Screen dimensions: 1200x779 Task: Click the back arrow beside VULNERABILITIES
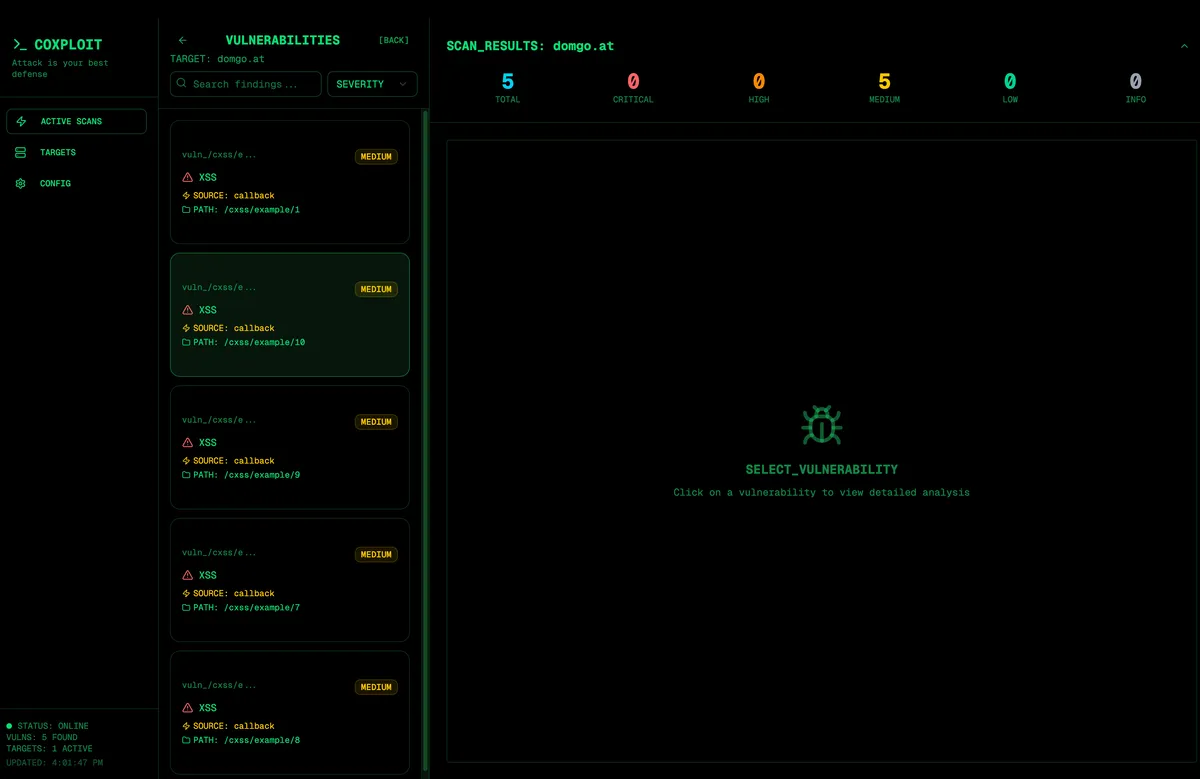click(181, 40)
